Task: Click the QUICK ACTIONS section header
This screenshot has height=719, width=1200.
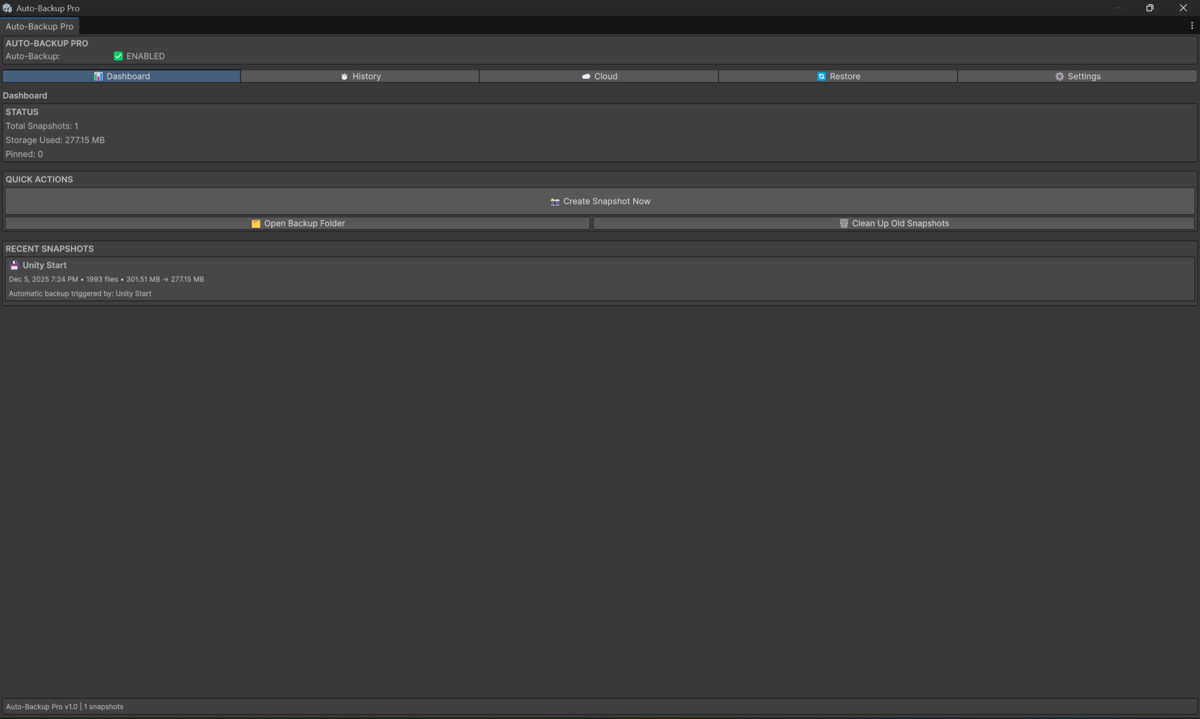Action: tap(39, 180)
